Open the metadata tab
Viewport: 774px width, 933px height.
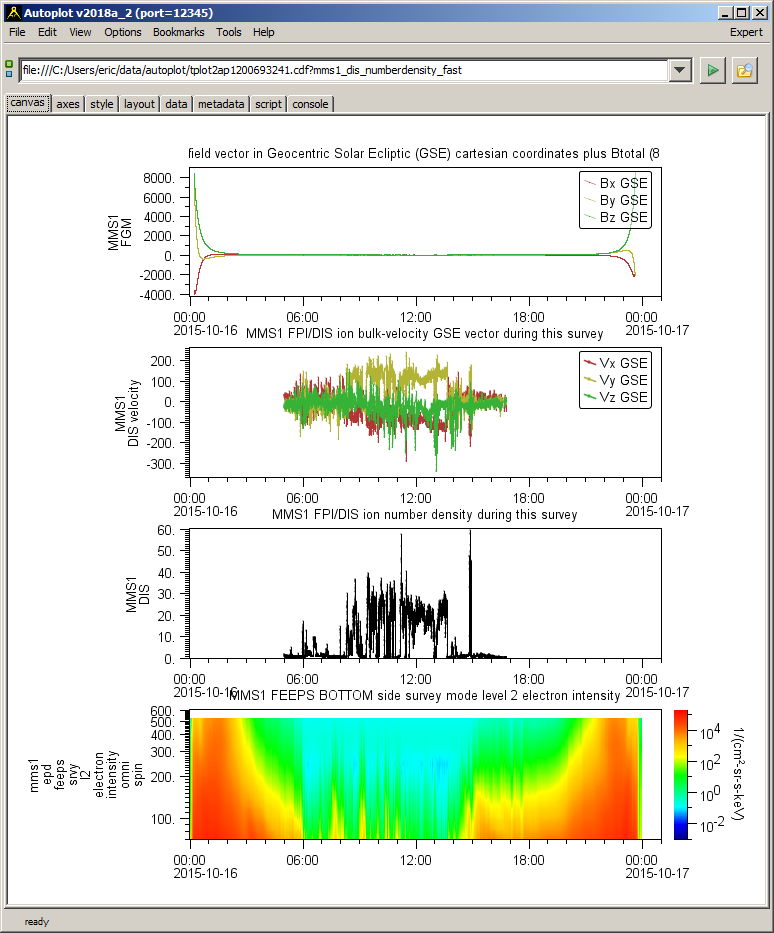pyautogui.click(x=221, y=104)
